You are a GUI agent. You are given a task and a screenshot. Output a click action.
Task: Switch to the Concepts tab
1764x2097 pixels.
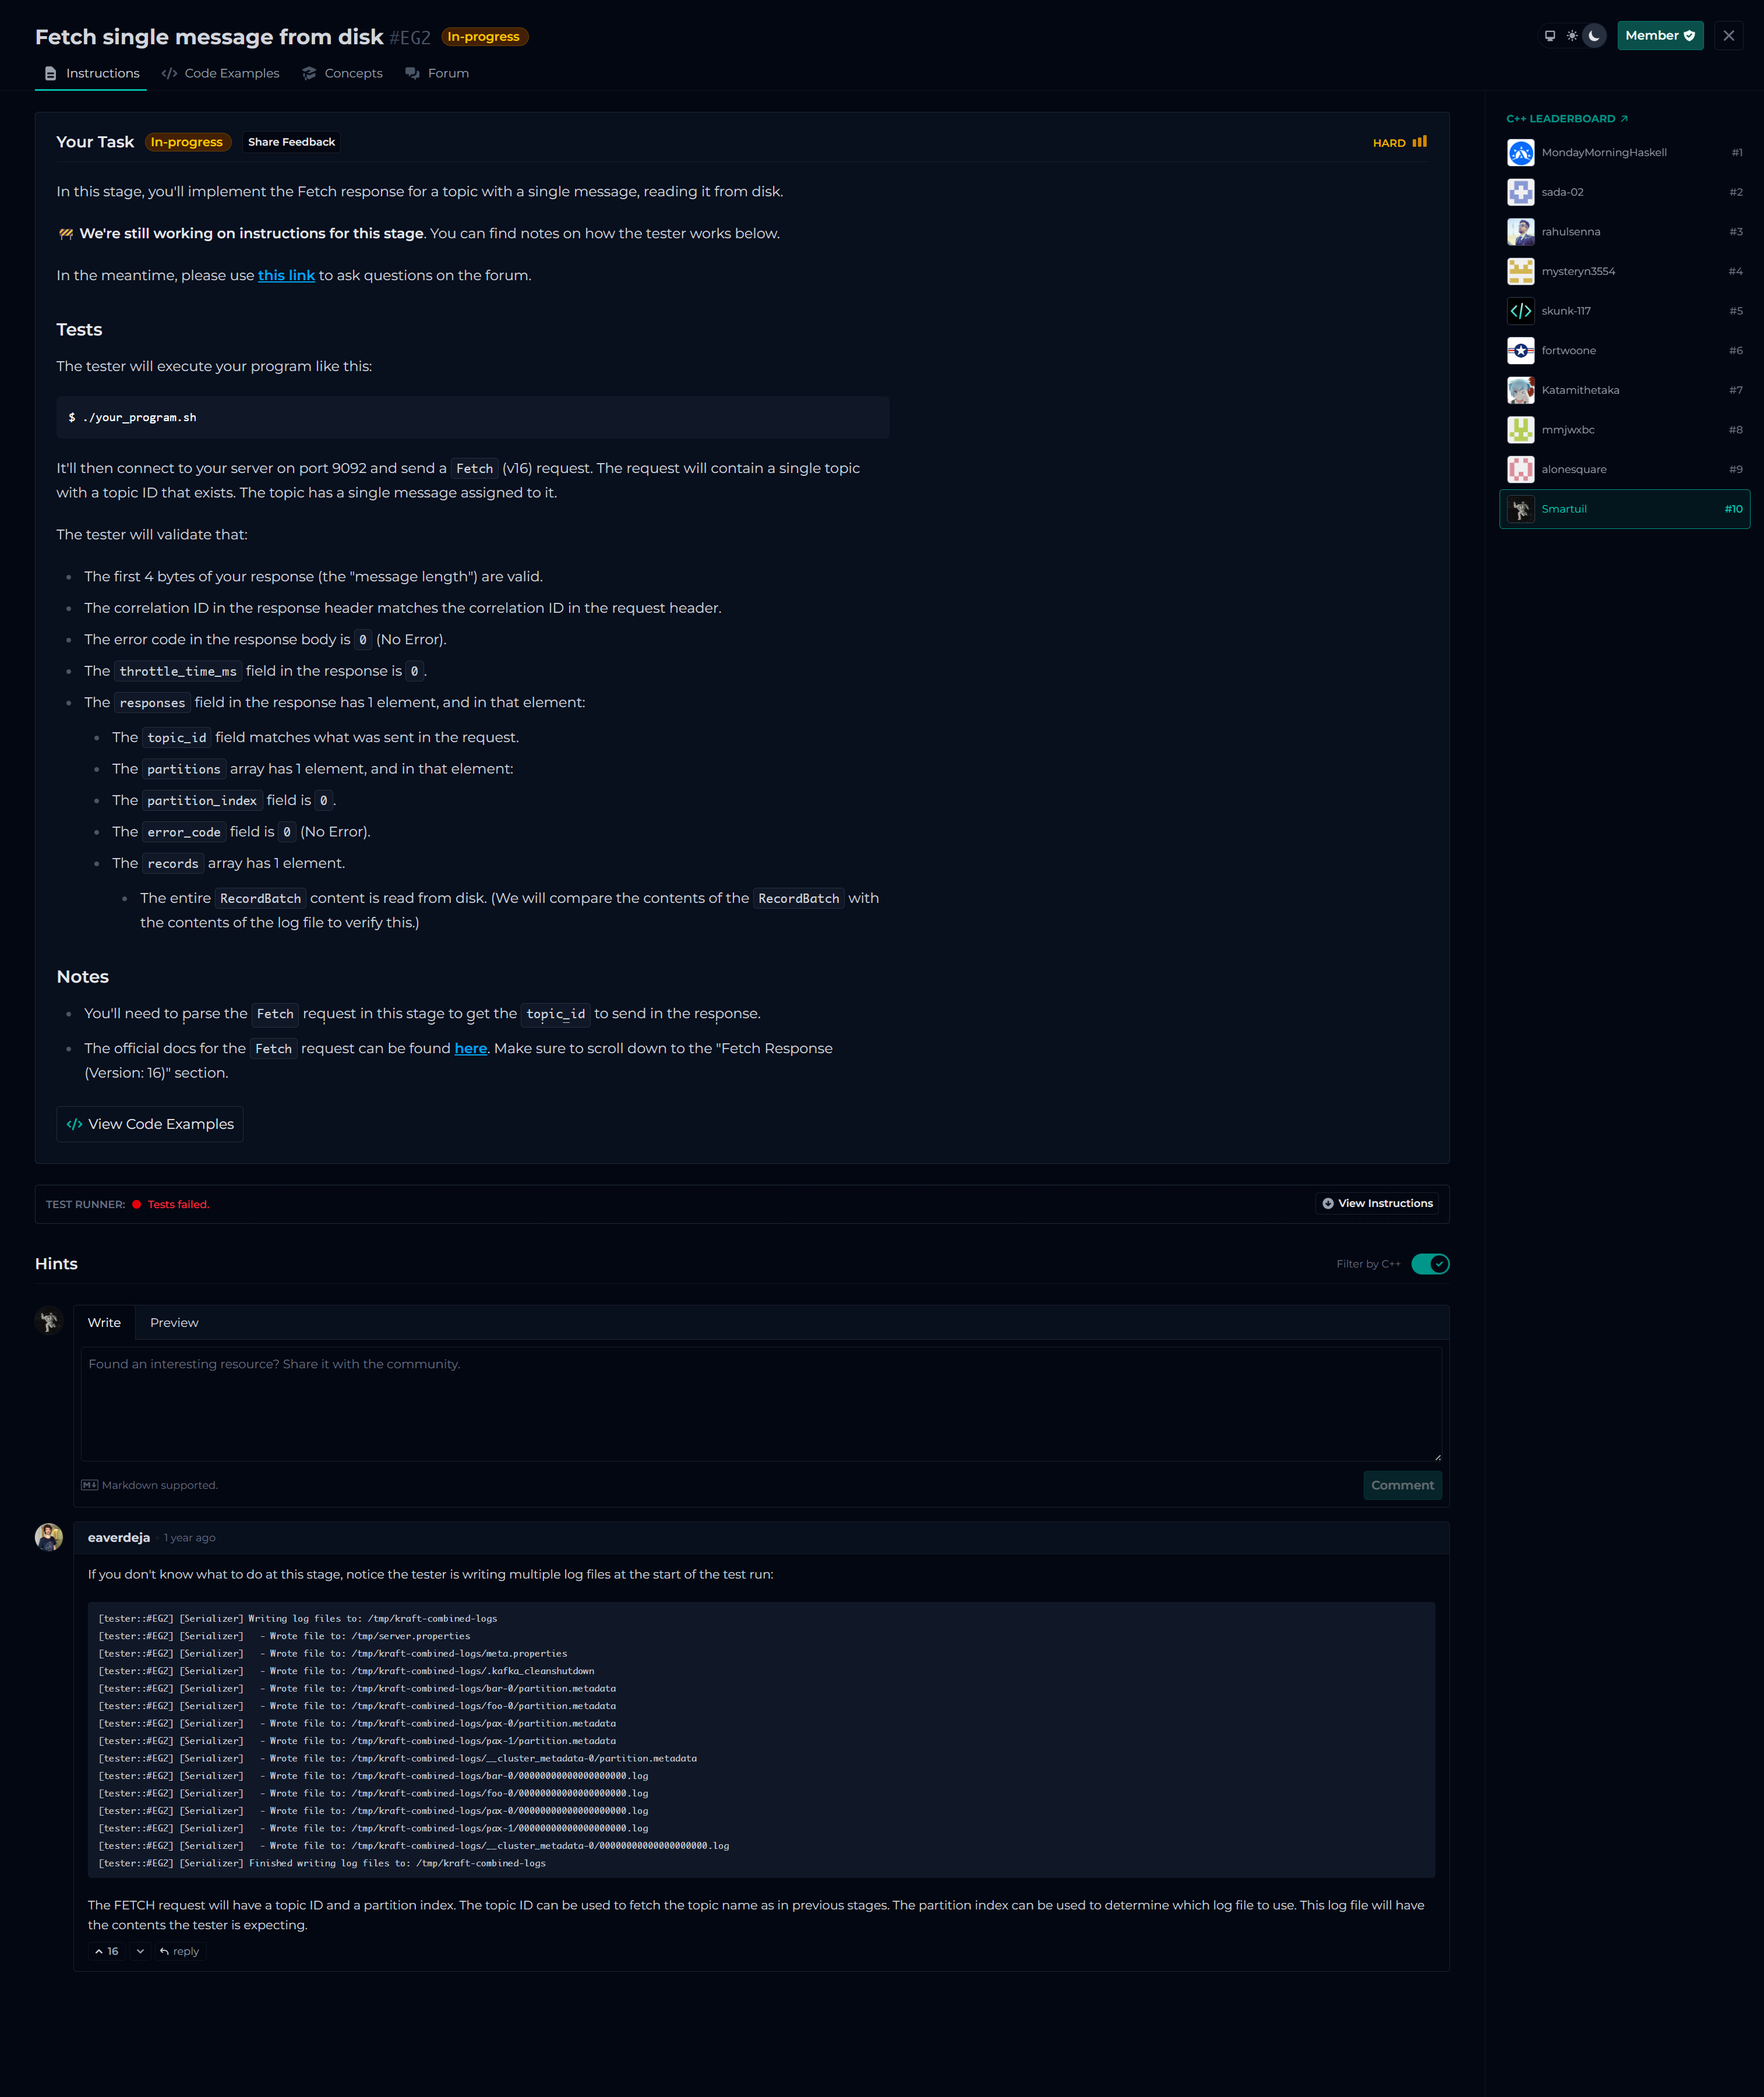pos(343,74)
